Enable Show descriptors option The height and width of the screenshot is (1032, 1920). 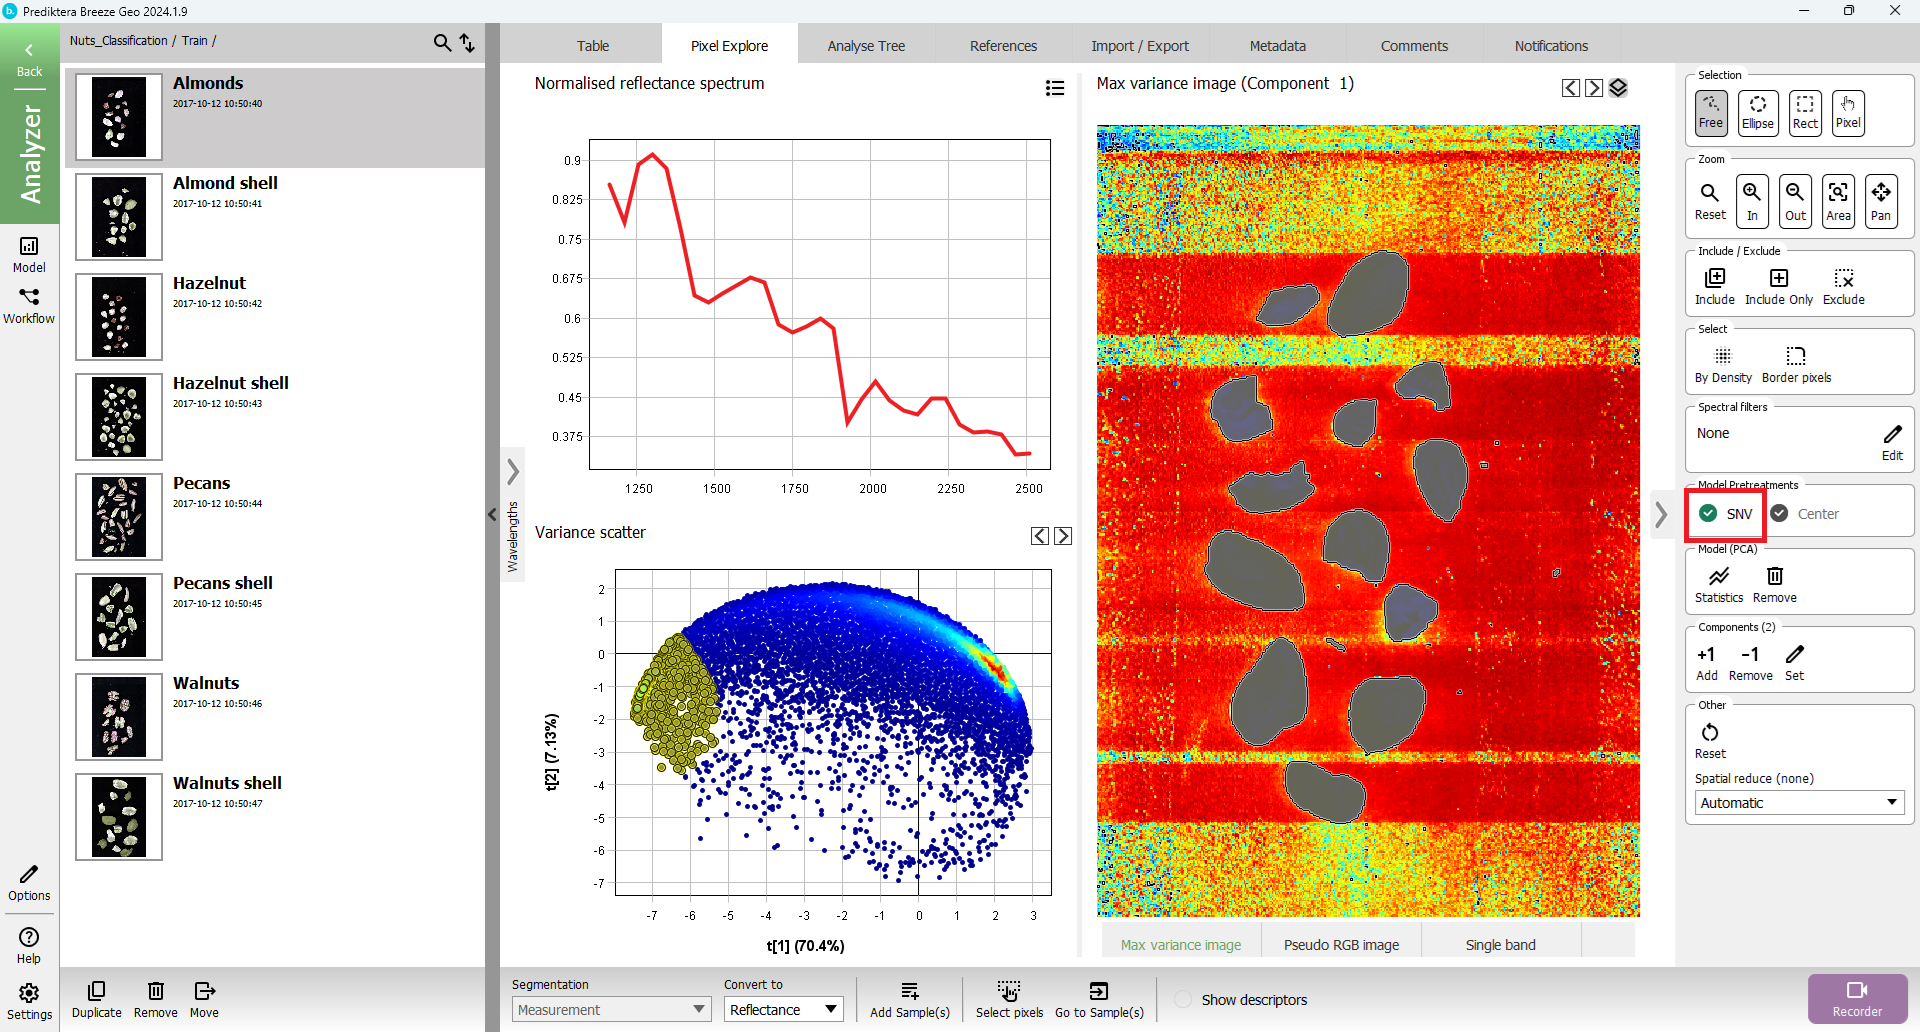(x=1183, y=1000)
